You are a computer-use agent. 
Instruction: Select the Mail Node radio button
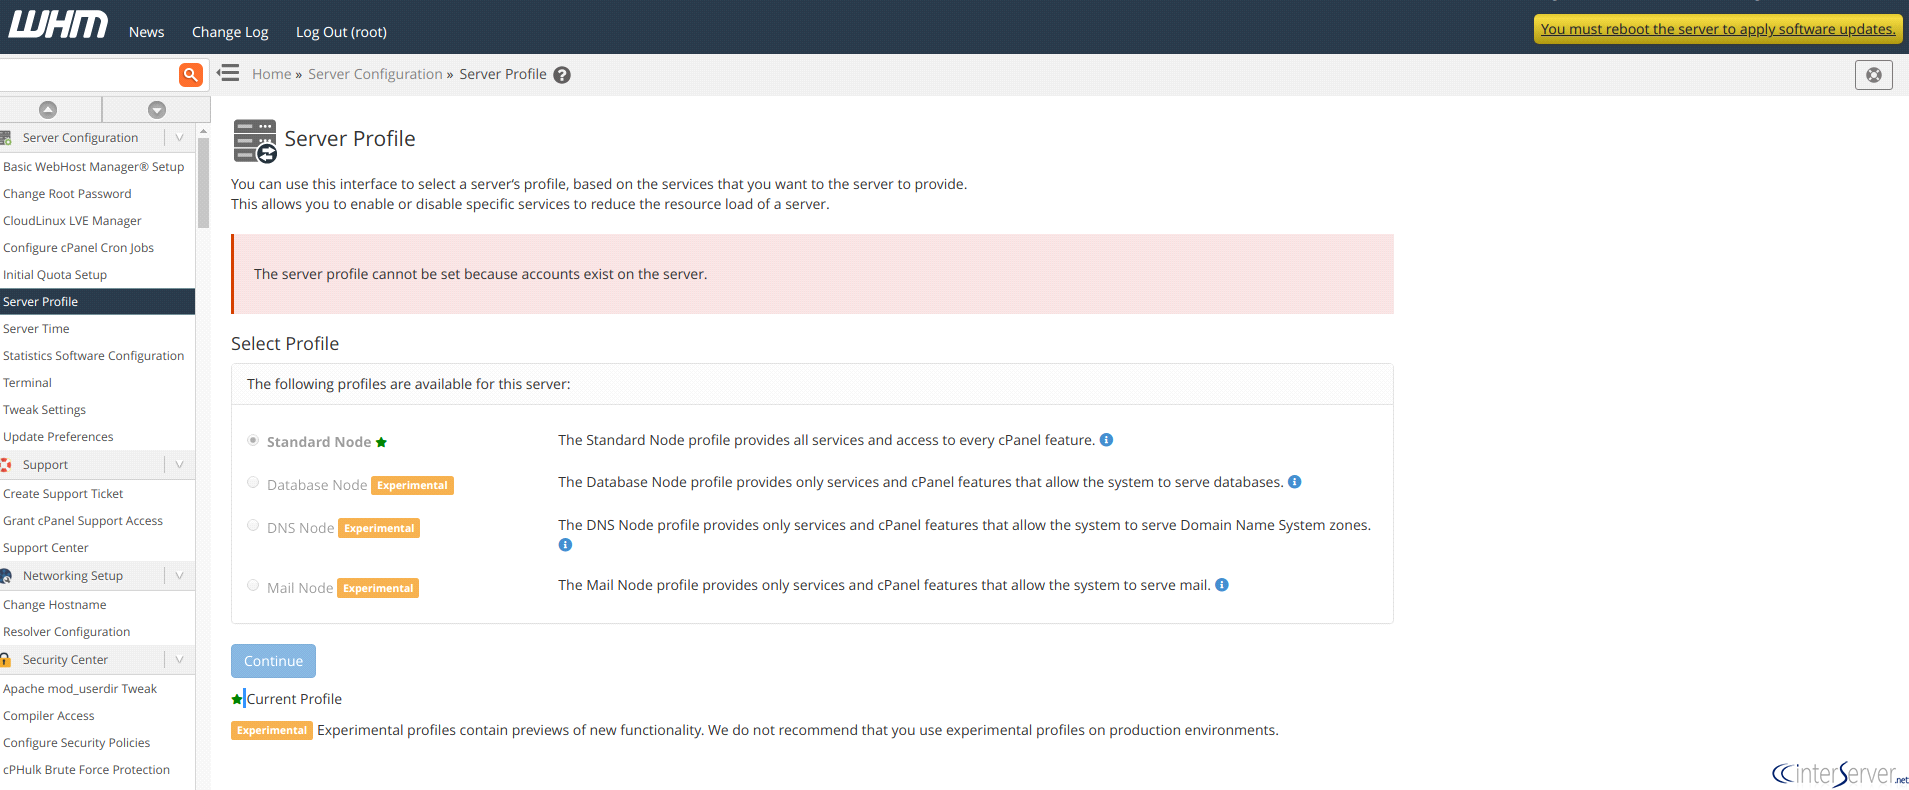[253, 585]
